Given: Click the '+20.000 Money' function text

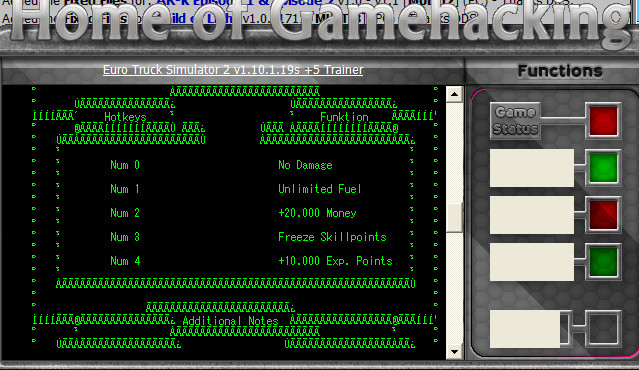Looking at the screenshot, I should coord(317,213).
